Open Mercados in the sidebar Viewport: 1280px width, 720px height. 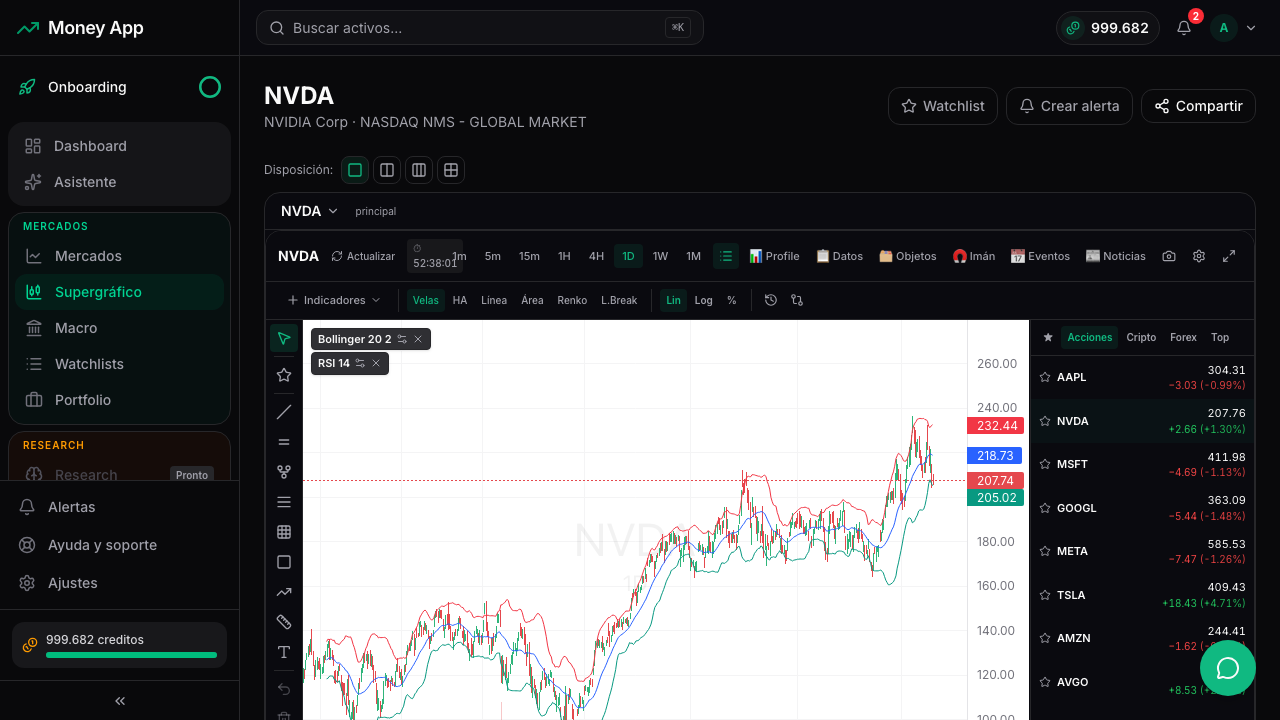[x=120, y=256]
